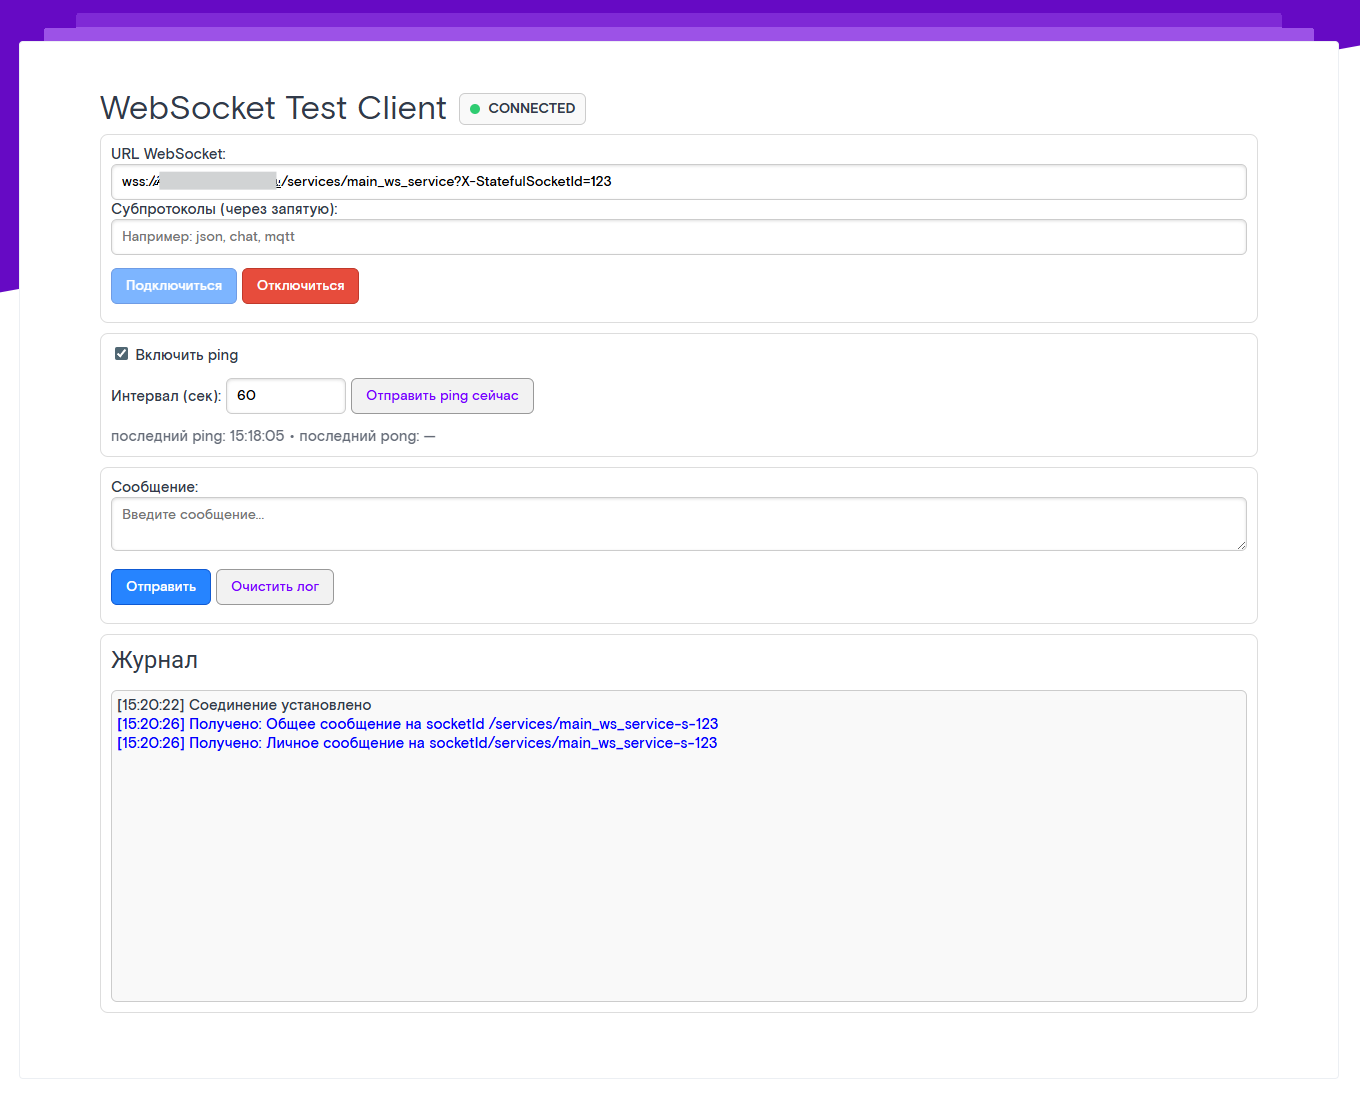Click the green connection status dot
The width and height of the screenshot is (1360, 1098).
click(x=475, y=109)
